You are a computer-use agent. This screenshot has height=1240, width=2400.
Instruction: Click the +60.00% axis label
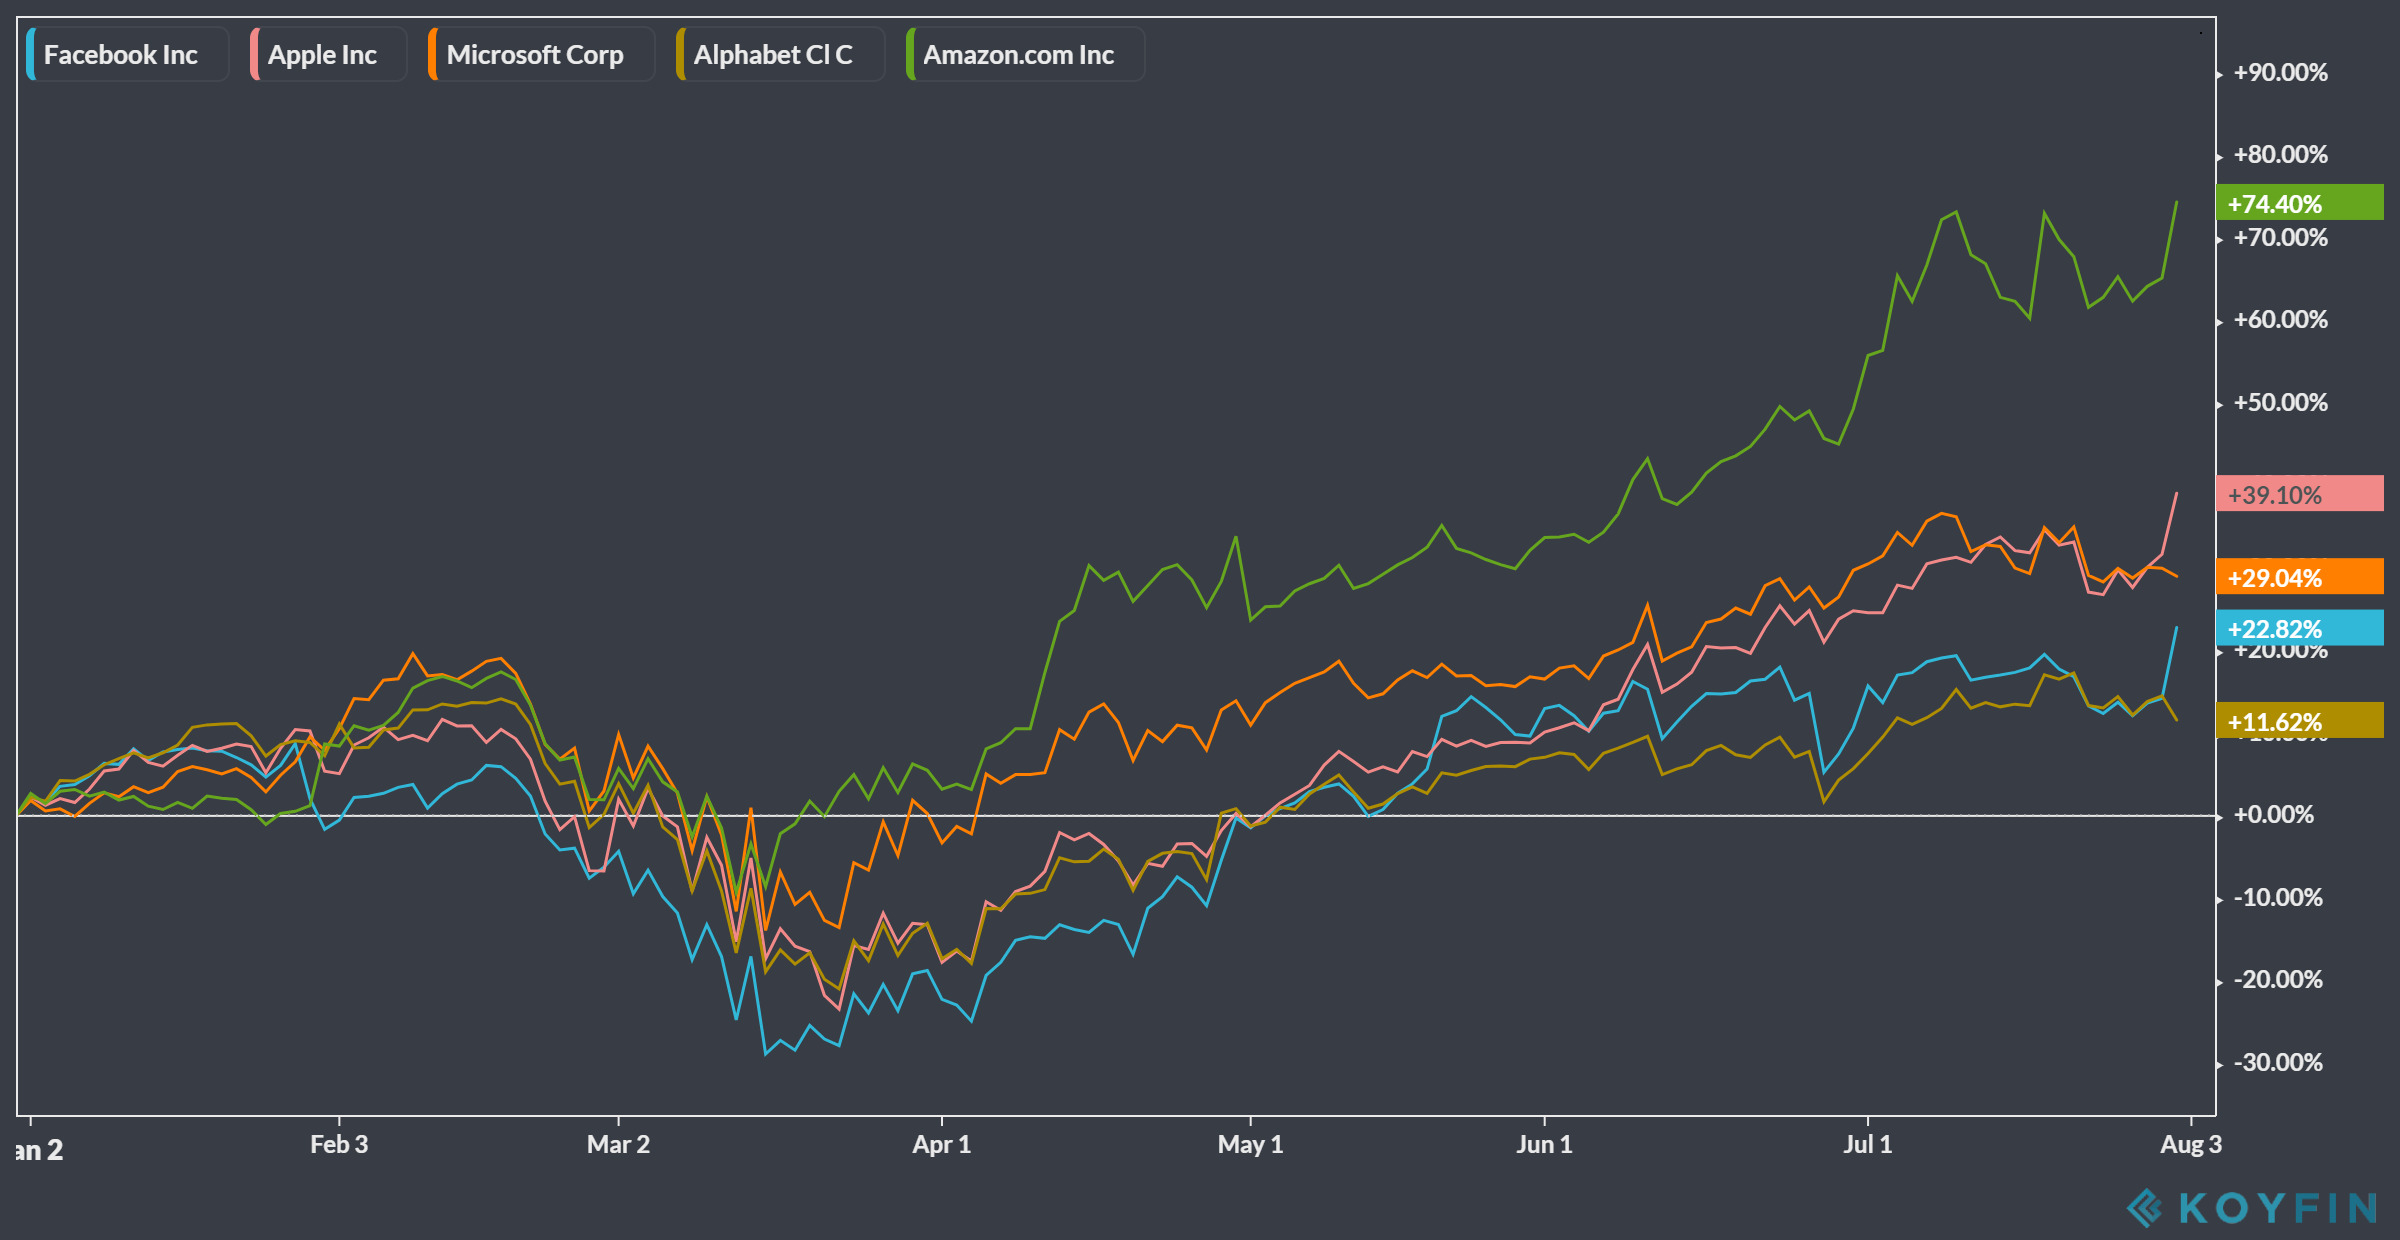click(2280, 320)
